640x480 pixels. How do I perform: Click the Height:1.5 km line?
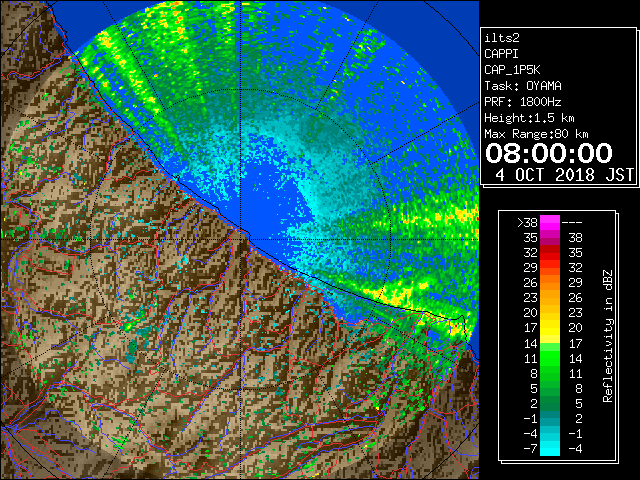[529, 118]
